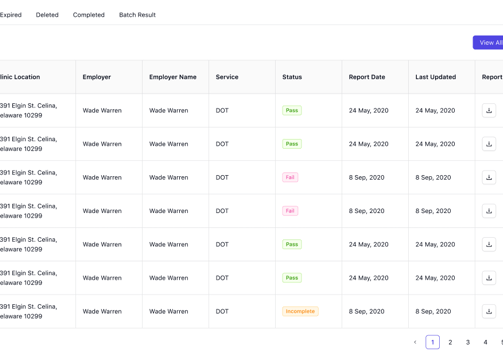503x360 pixels.
Task: Select the Incomplete row's 8 Sep, 2020 report date
Action: point(367,311)
